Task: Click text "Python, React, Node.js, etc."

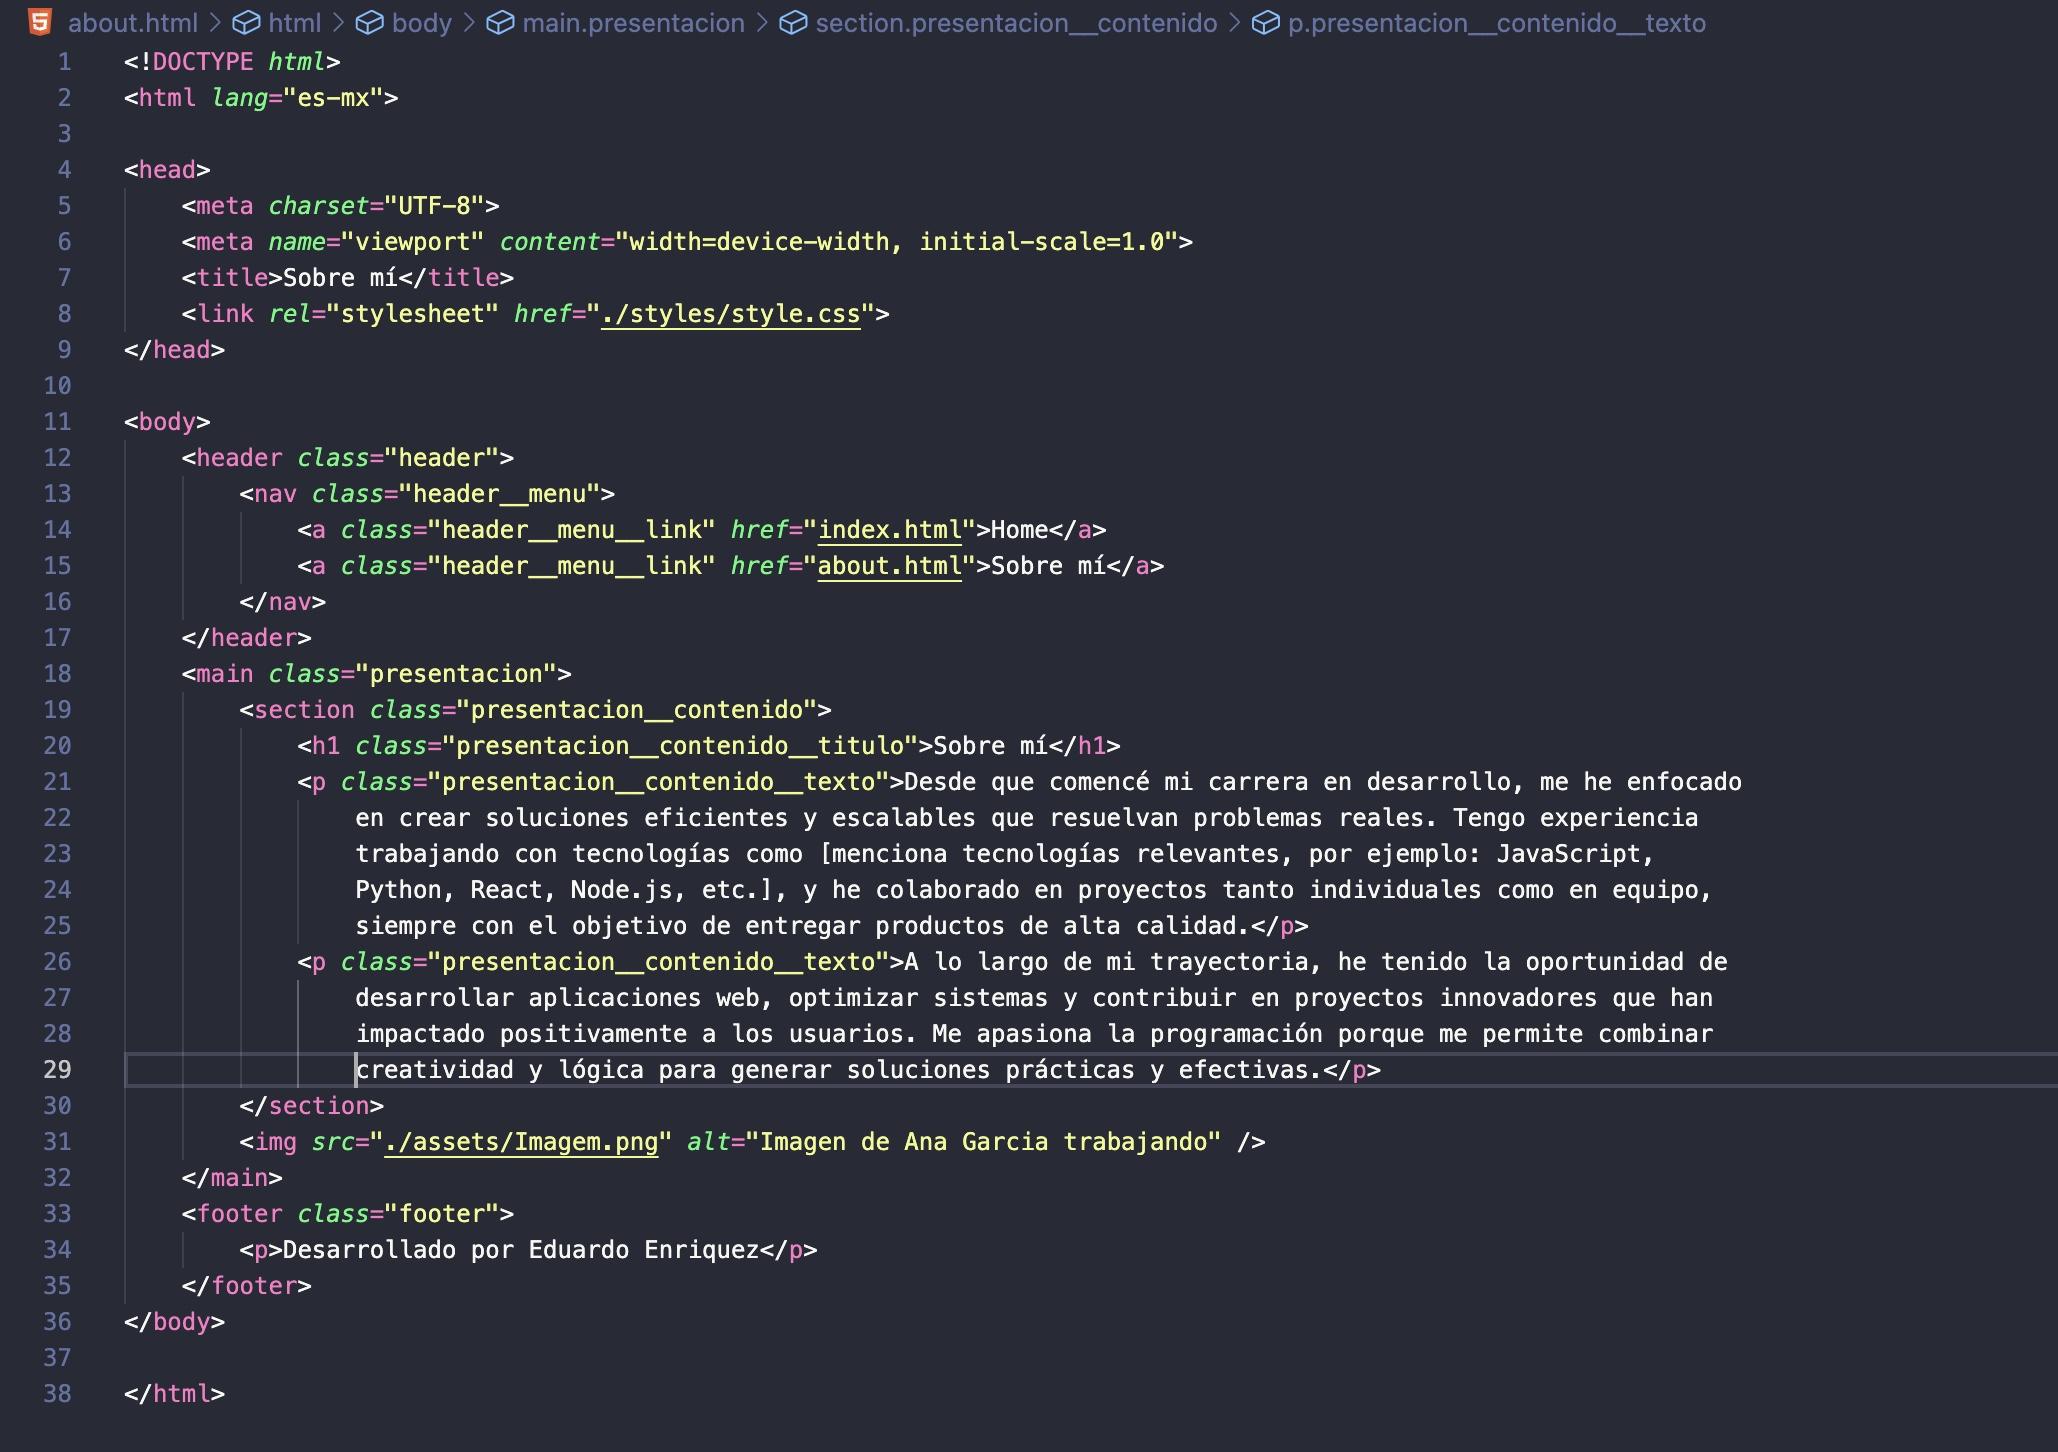Action: [x=564, y=890]
